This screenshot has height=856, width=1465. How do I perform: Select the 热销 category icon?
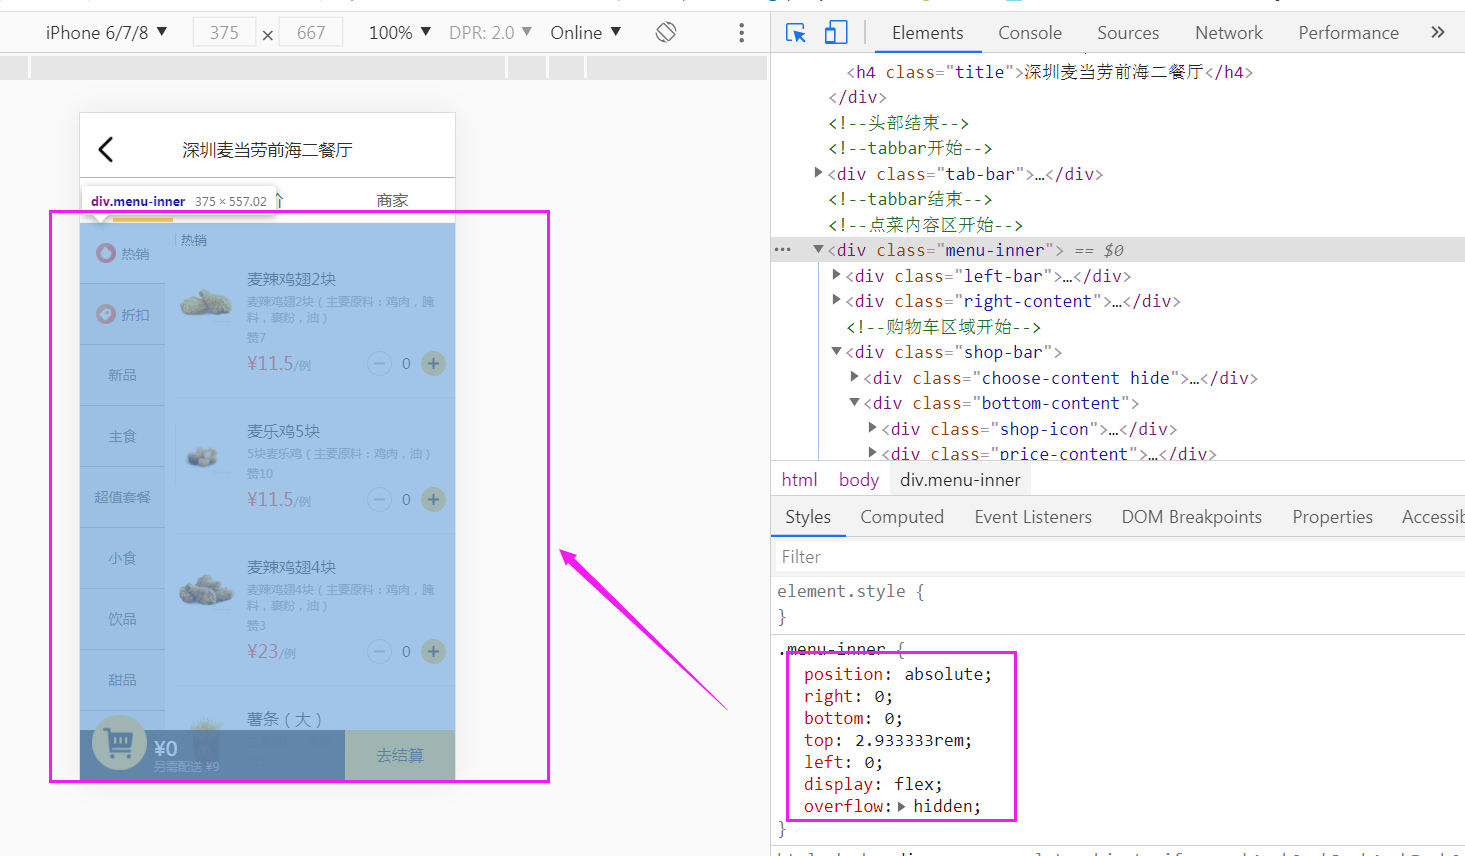[106, 253]
